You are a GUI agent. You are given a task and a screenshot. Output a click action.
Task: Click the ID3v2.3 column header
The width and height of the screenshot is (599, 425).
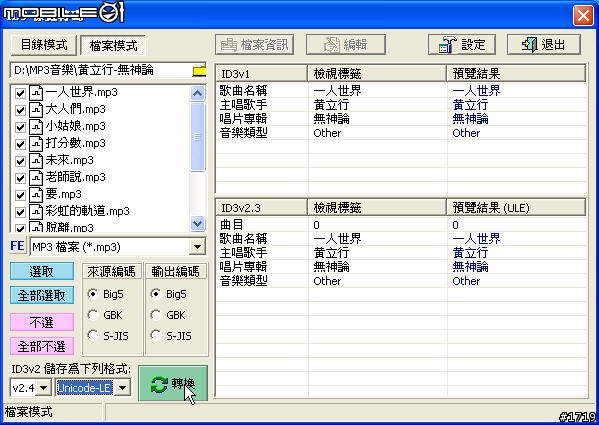[262, 208]
